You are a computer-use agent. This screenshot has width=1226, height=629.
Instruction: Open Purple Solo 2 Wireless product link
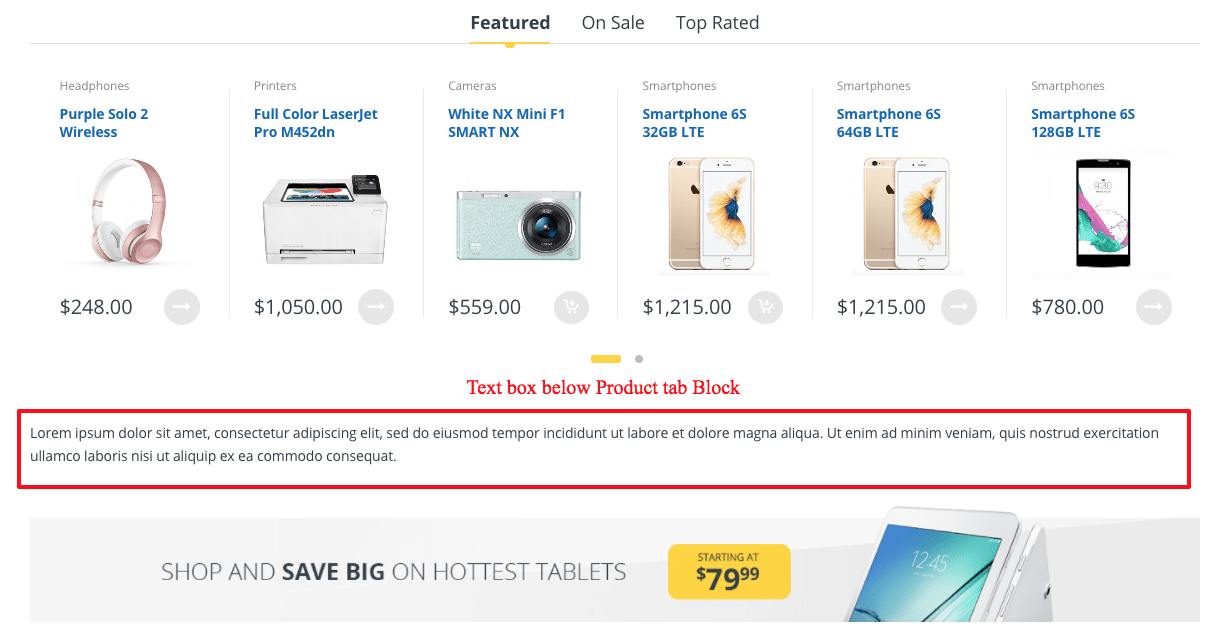point(104,123)
